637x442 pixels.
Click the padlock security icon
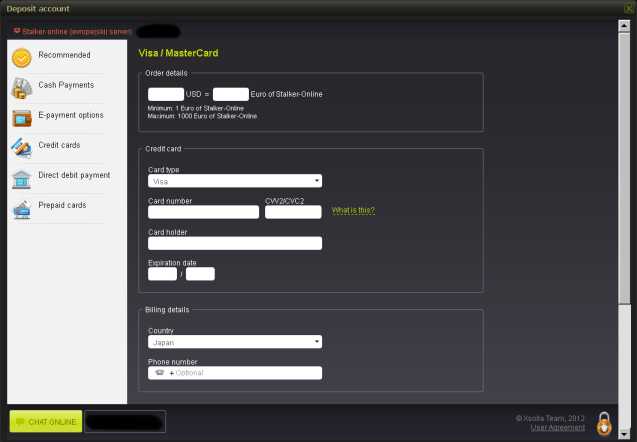[x=604, y=424]
